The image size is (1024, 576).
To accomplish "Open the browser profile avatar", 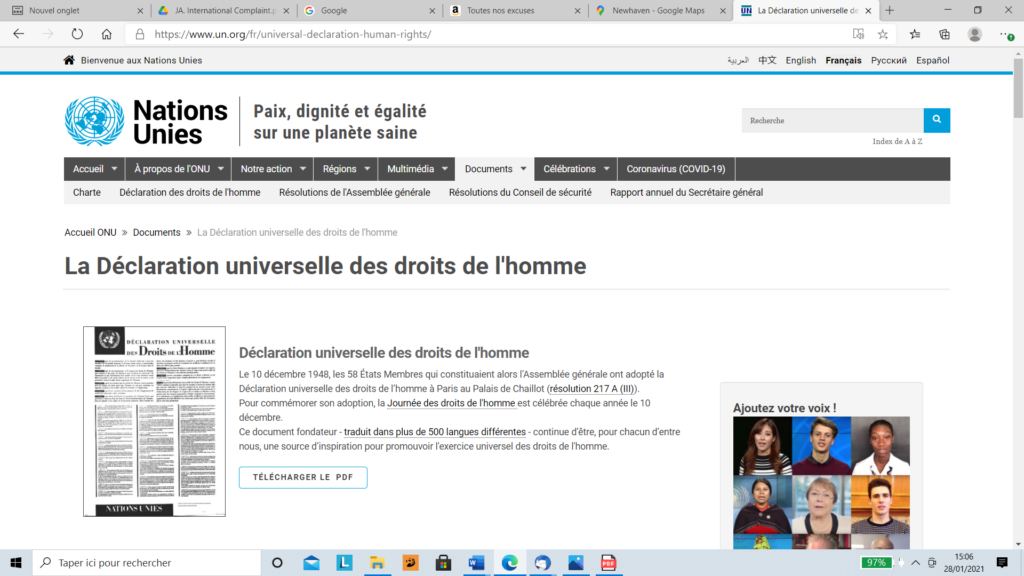I will point(975,34).
